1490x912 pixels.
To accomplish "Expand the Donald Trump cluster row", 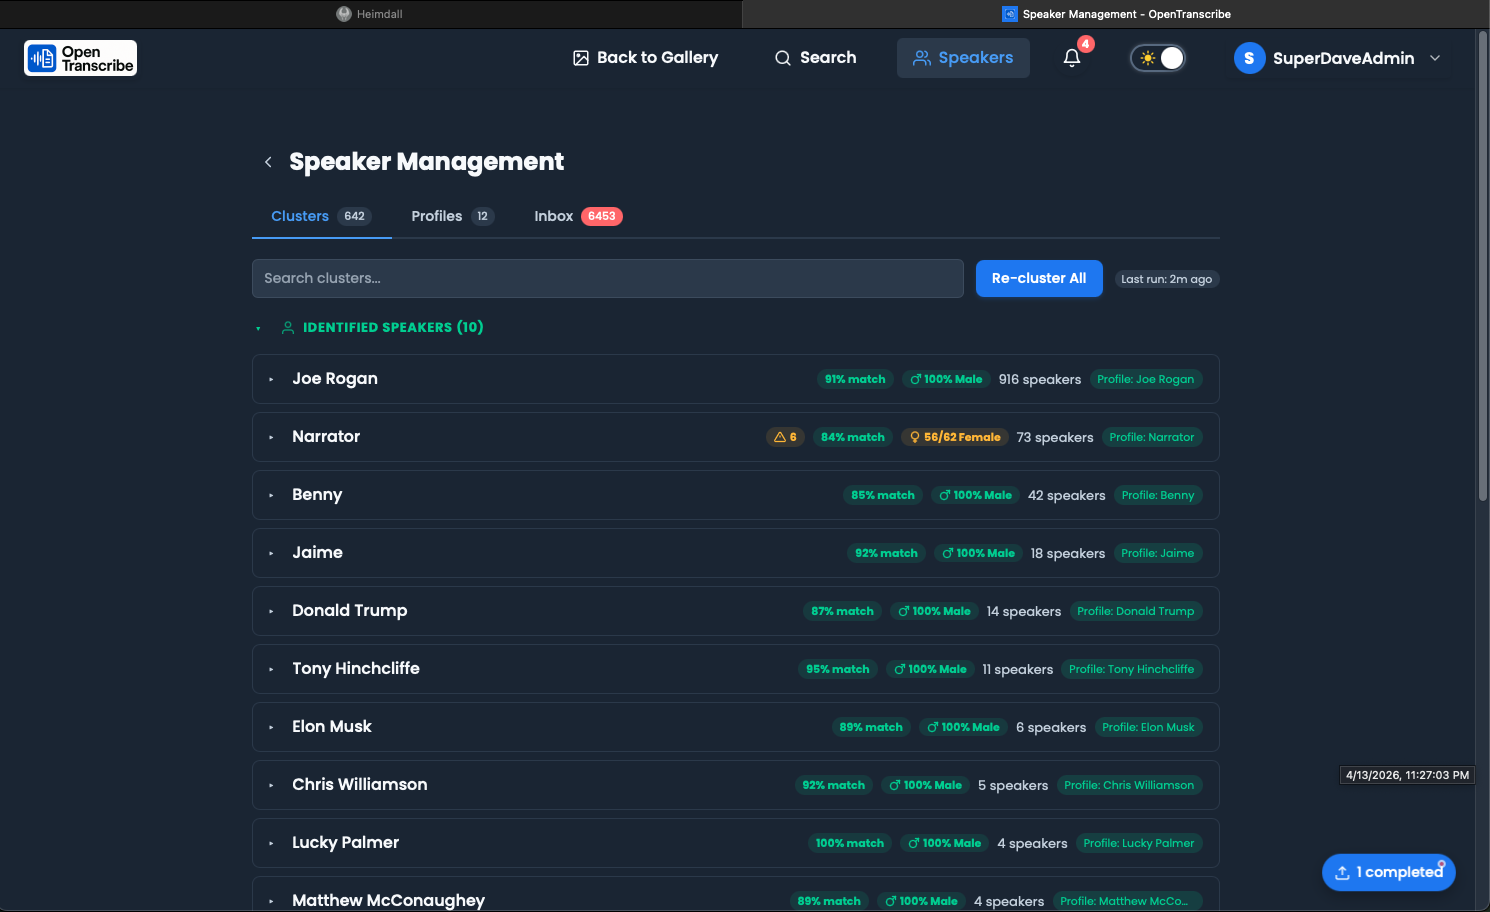I will coord(271,611).
